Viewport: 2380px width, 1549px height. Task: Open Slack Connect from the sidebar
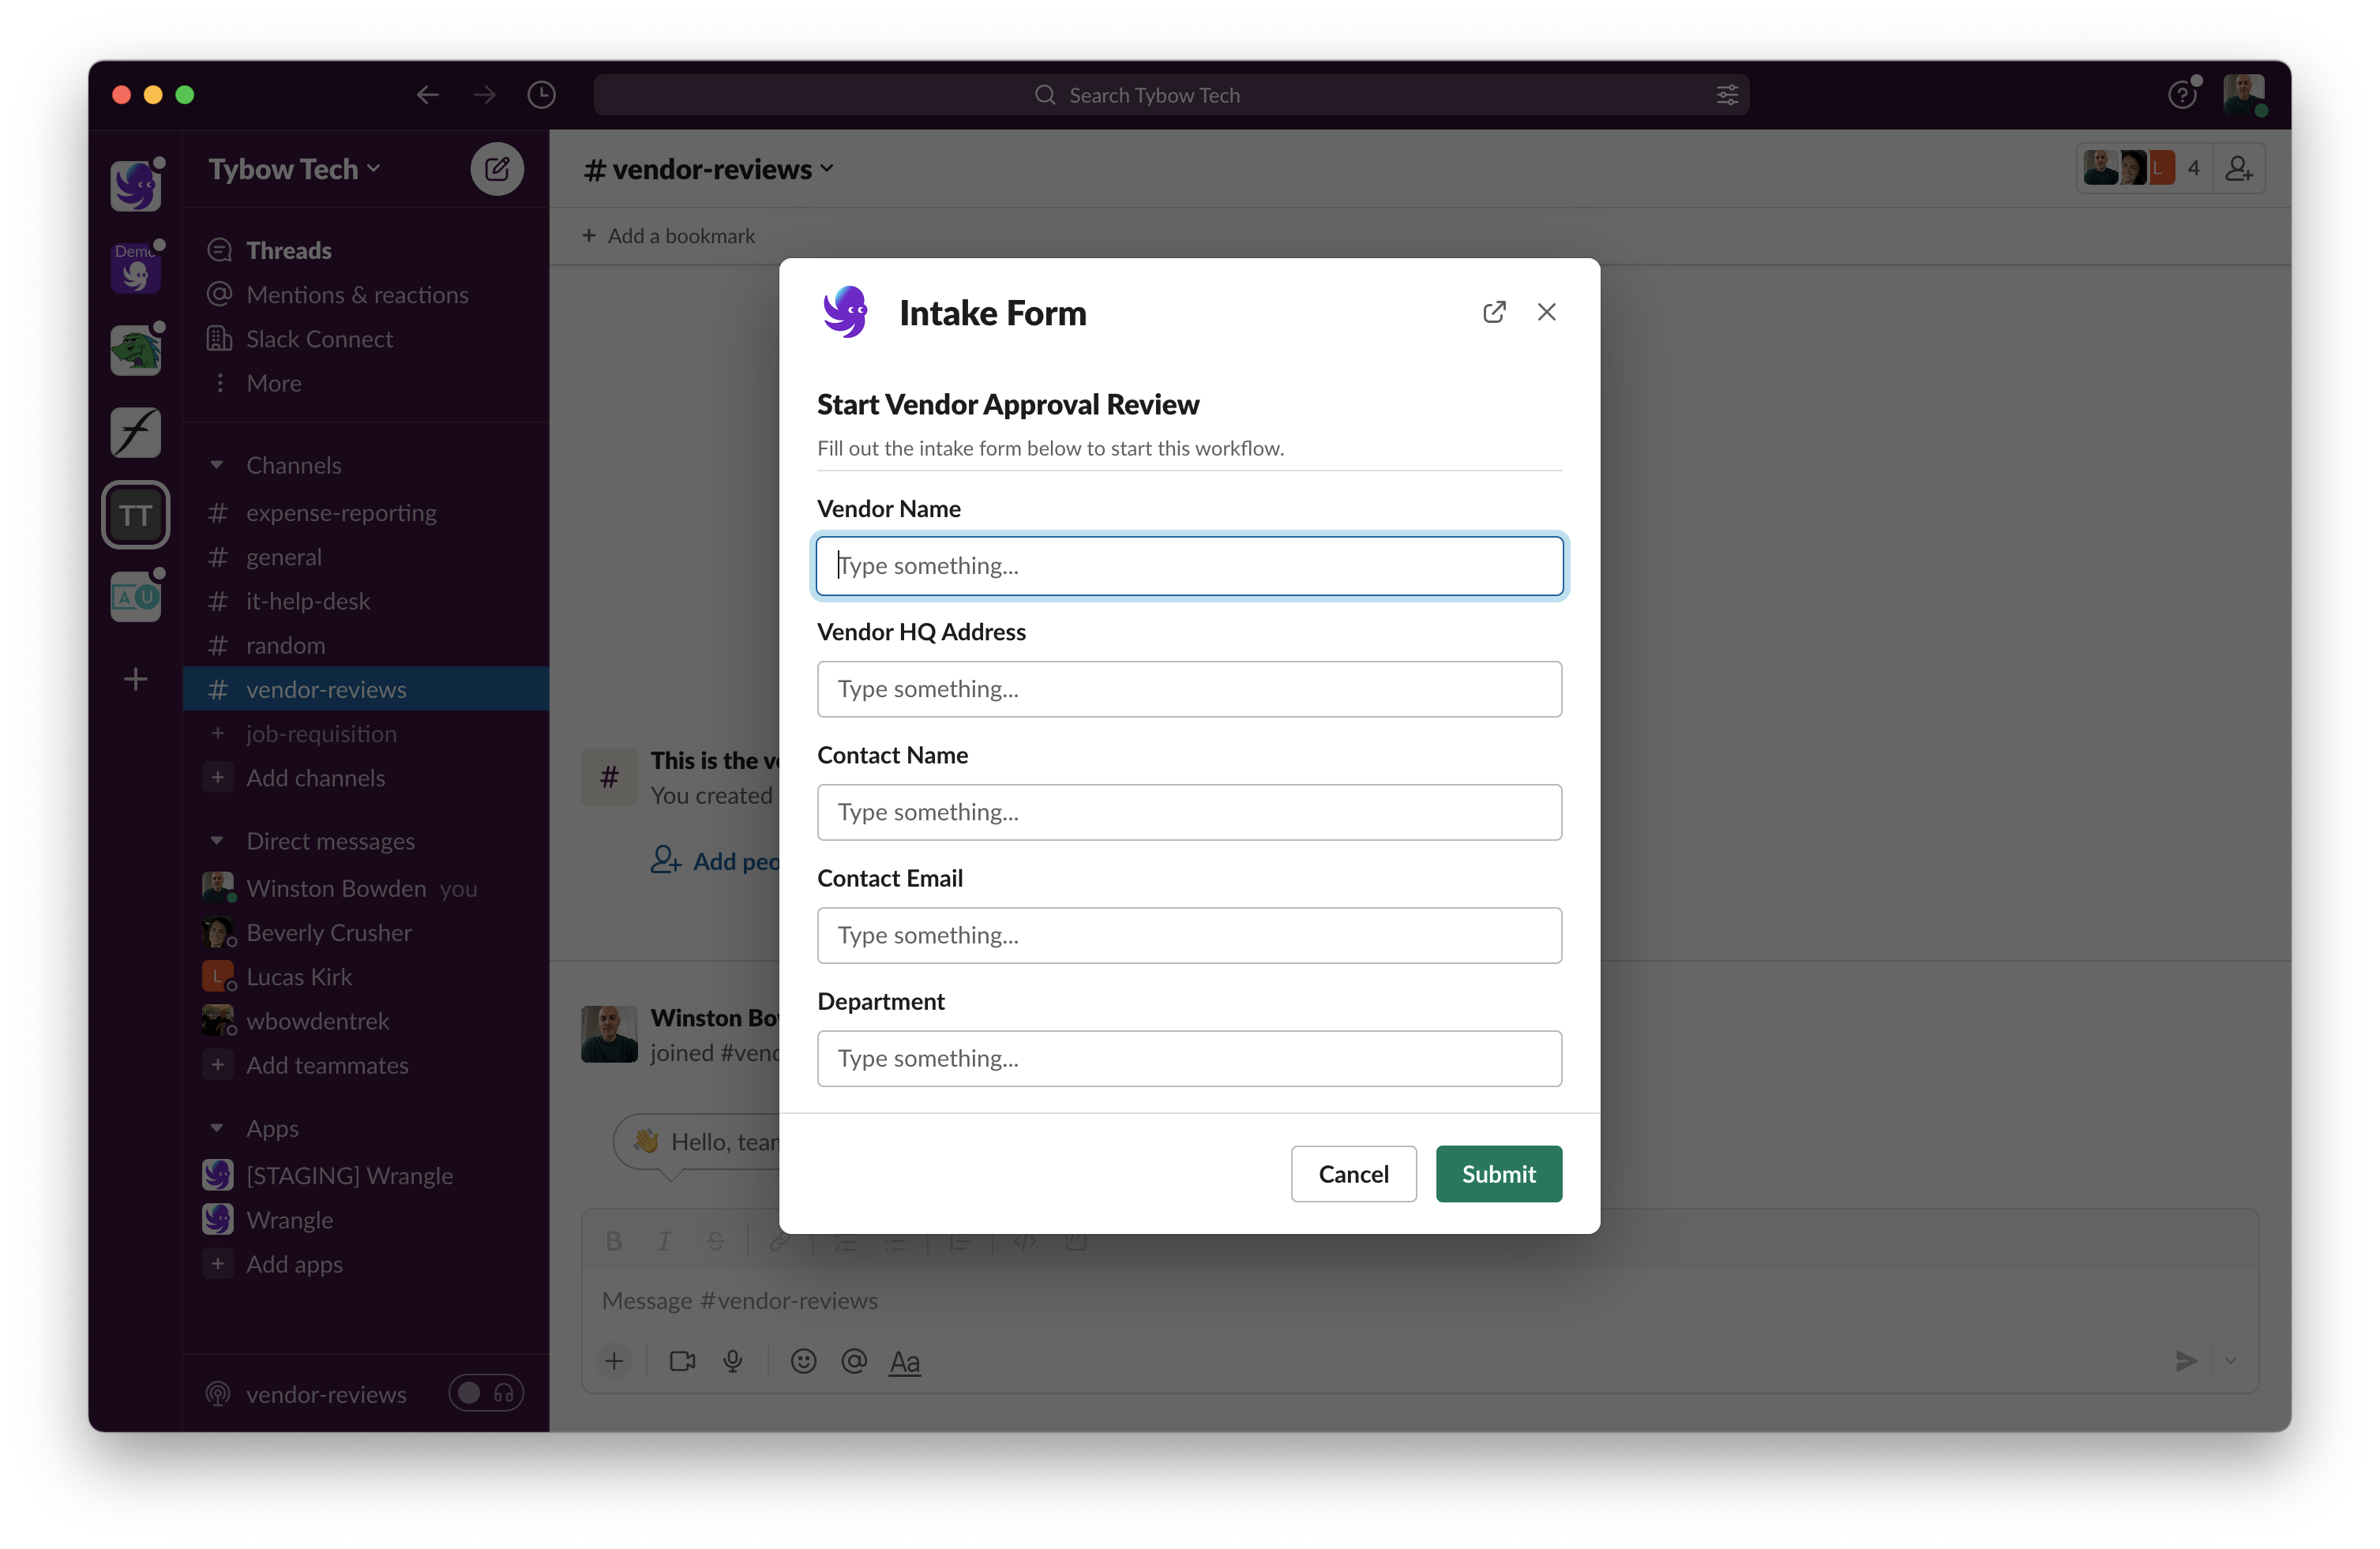coord(320,339)
